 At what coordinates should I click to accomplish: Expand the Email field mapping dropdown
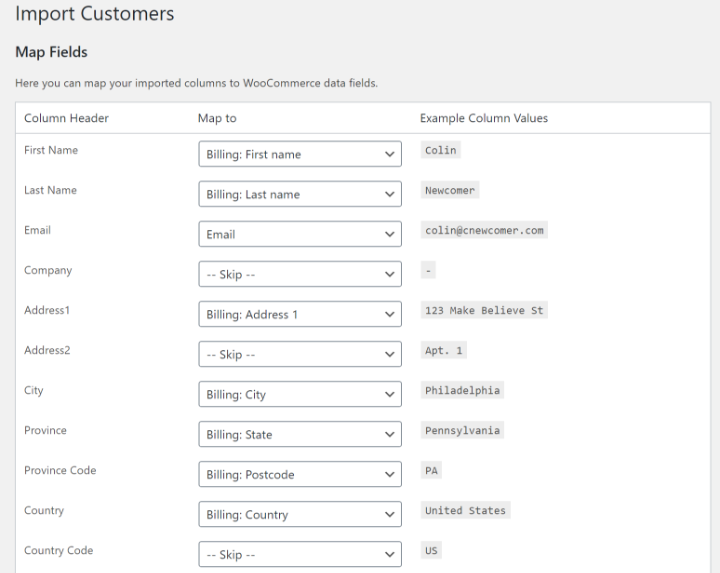(300, 234)
